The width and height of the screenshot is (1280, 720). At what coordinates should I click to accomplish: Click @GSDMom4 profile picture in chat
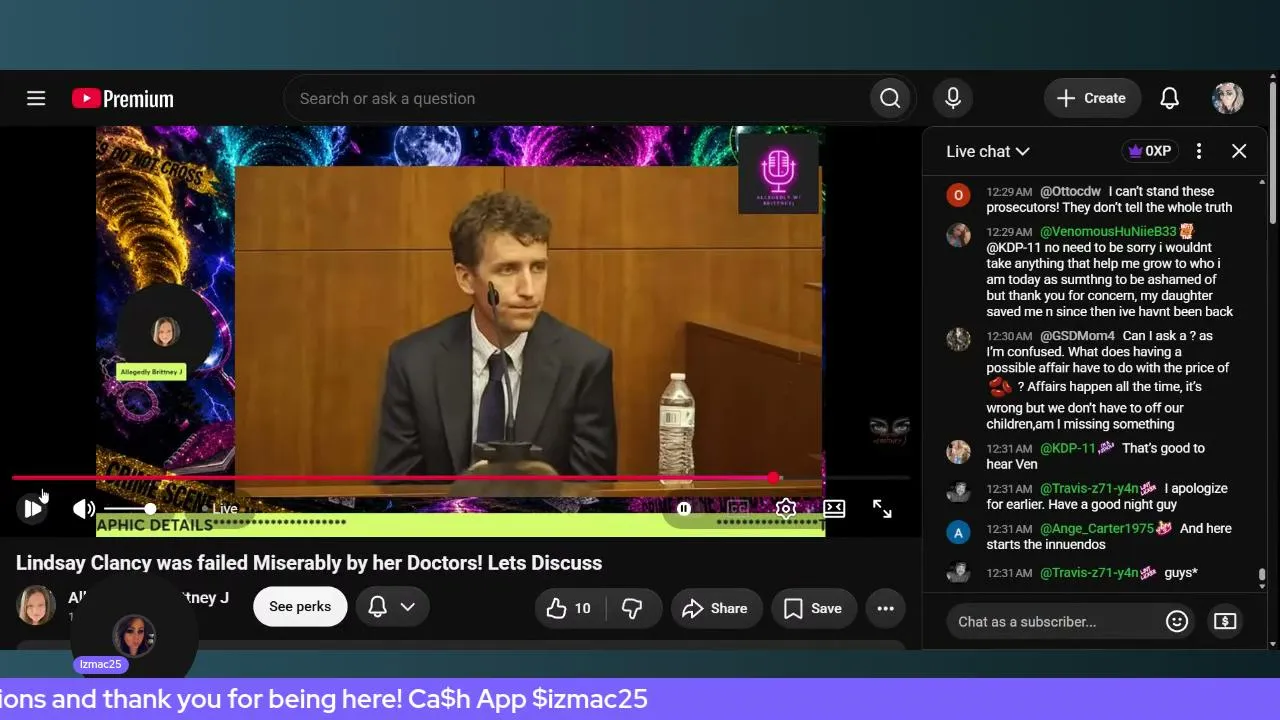(x=958, y=340)
